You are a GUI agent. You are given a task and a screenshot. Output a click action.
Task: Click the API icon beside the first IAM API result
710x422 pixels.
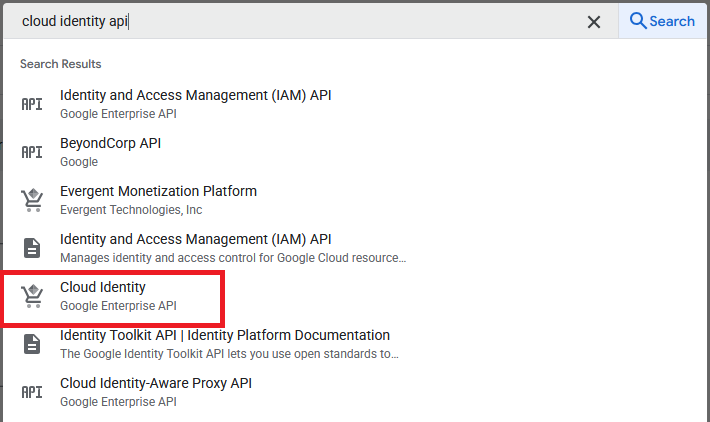pos(32,104)
